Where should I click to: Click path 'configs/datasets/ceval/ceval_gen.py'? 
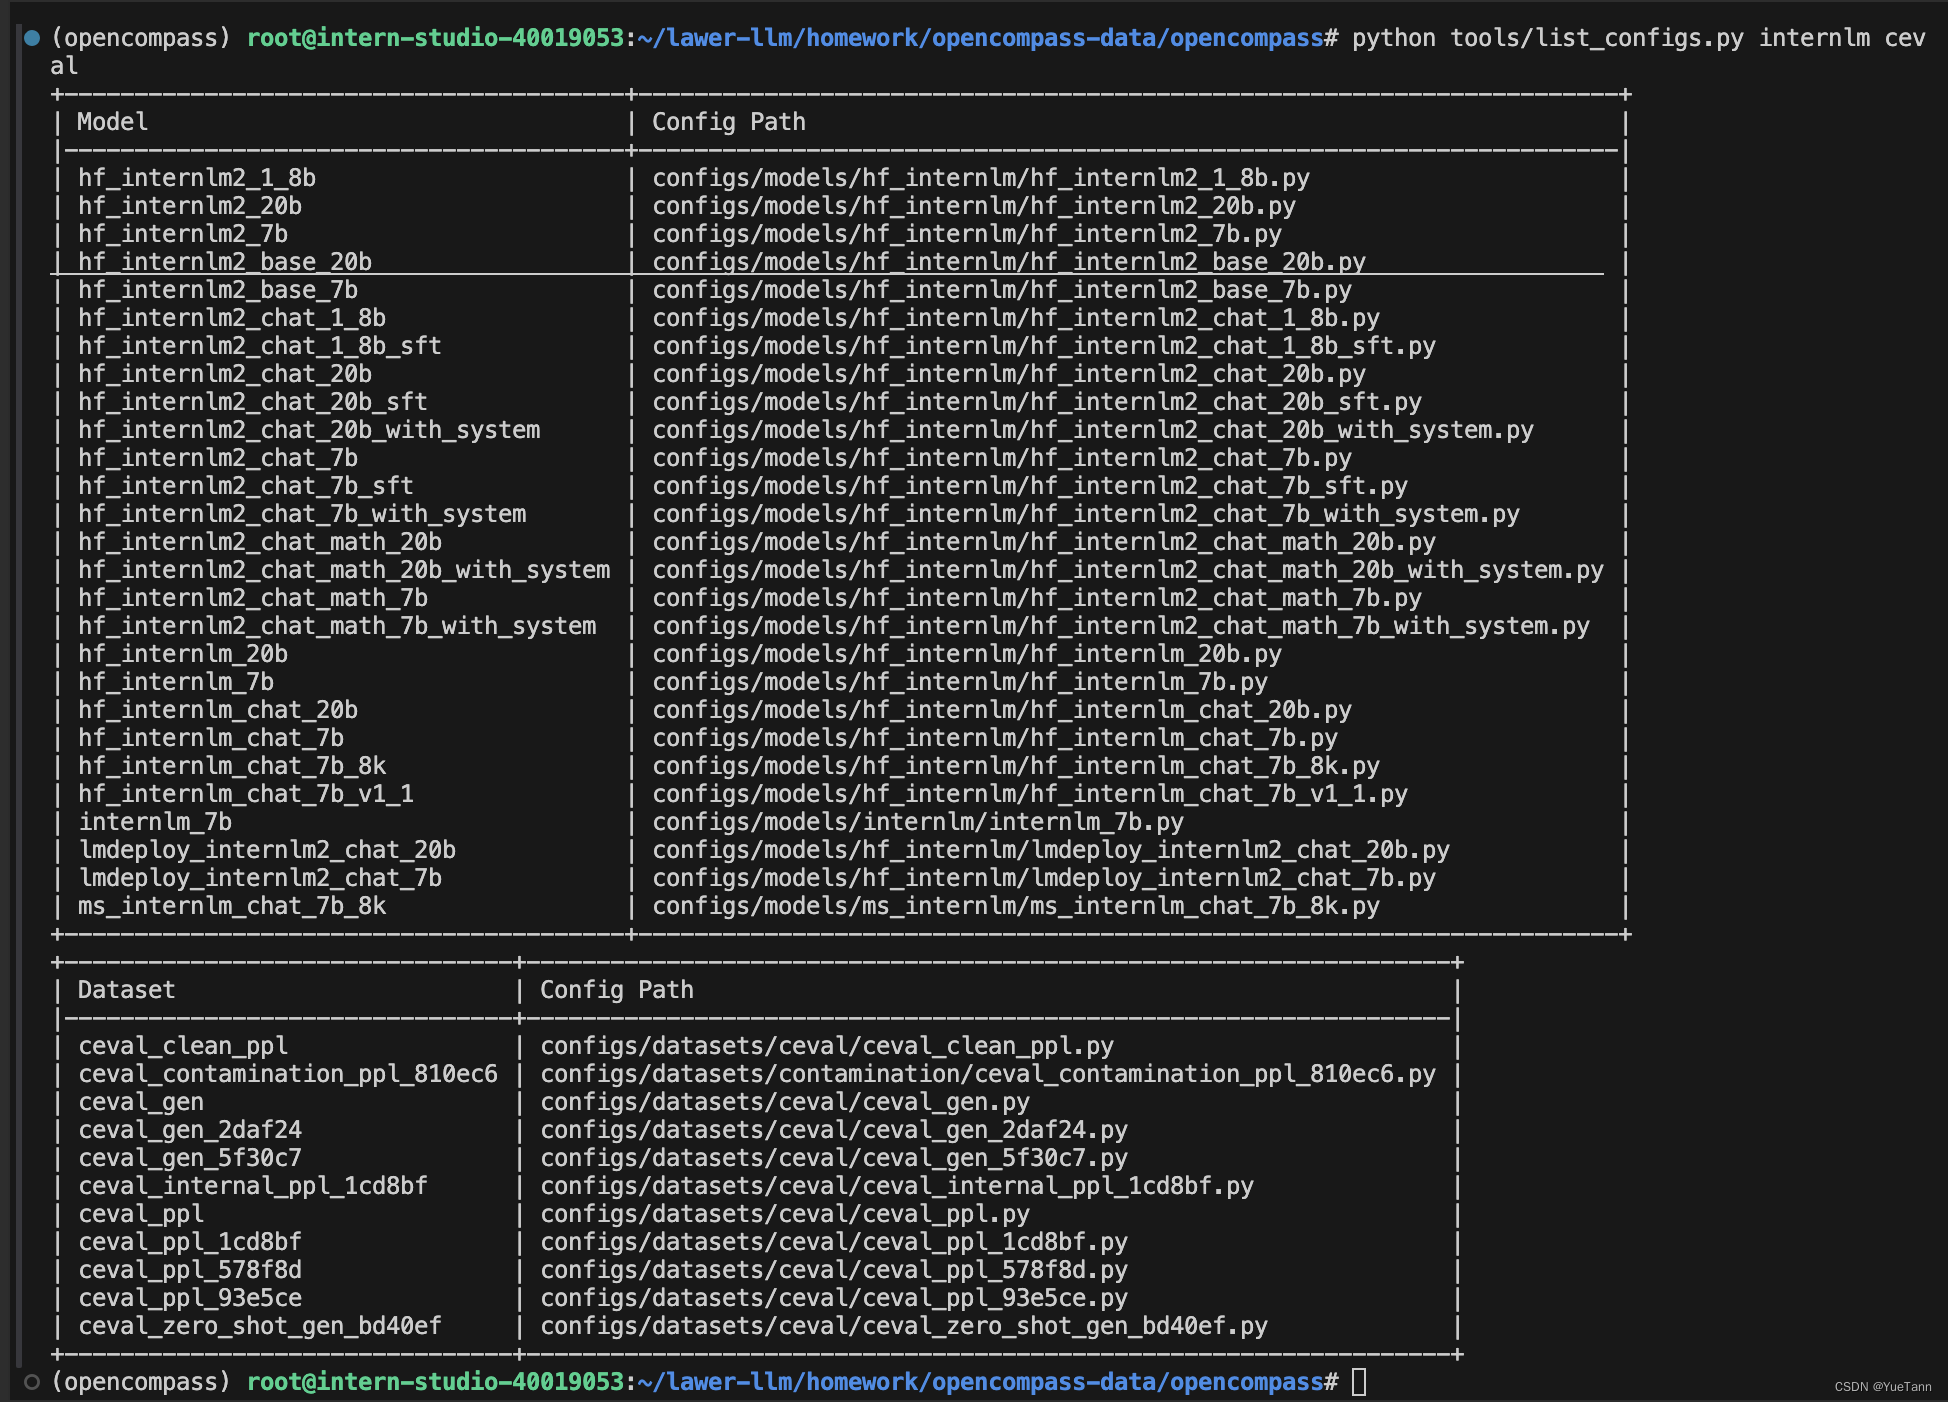[x=785, y=1102]
